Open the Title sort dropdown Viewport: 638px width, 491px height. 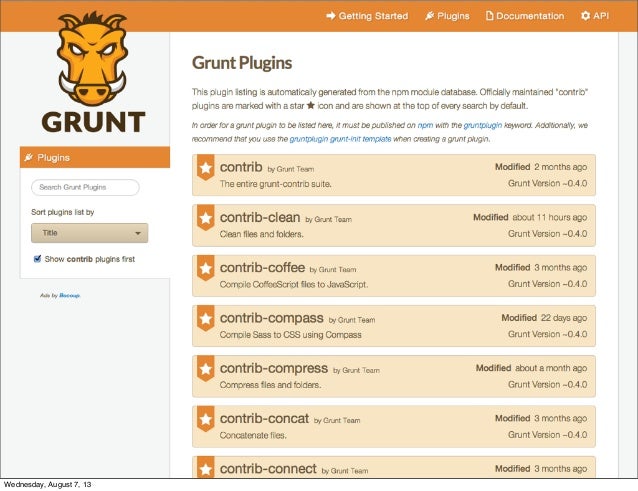coord(90,233)
